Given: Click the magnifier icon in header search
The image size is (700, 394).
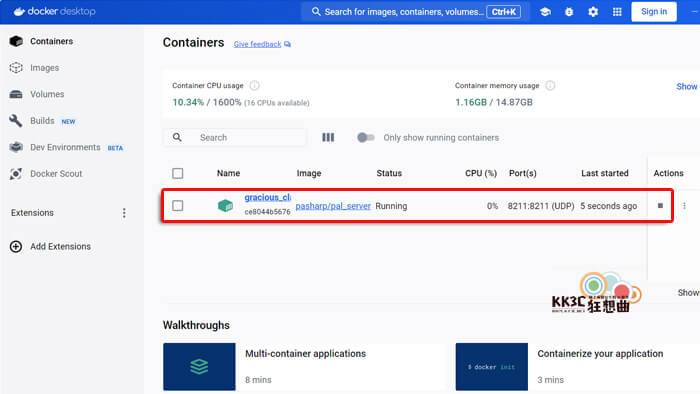Looking at the screenshot, I should tap(316, 12).
